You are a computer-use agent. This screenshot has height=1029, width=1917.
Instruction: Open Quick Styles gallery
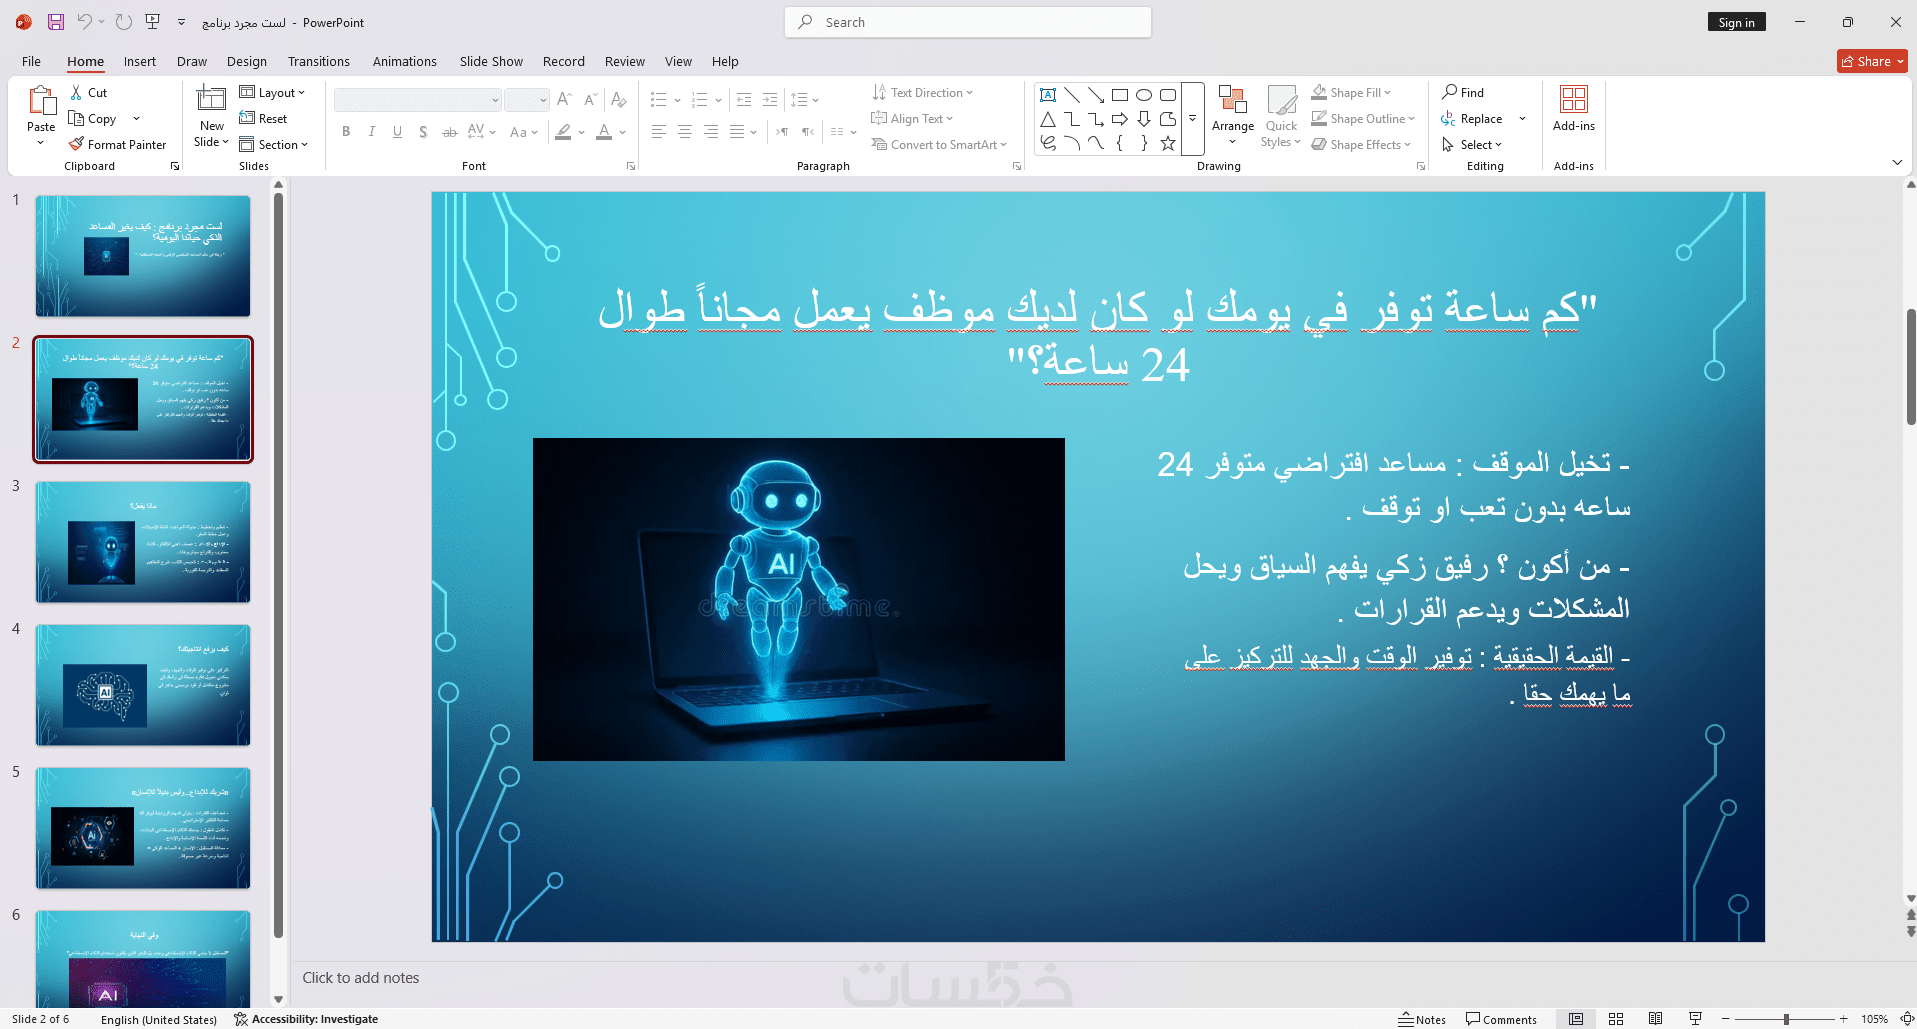pos(1281,117)
